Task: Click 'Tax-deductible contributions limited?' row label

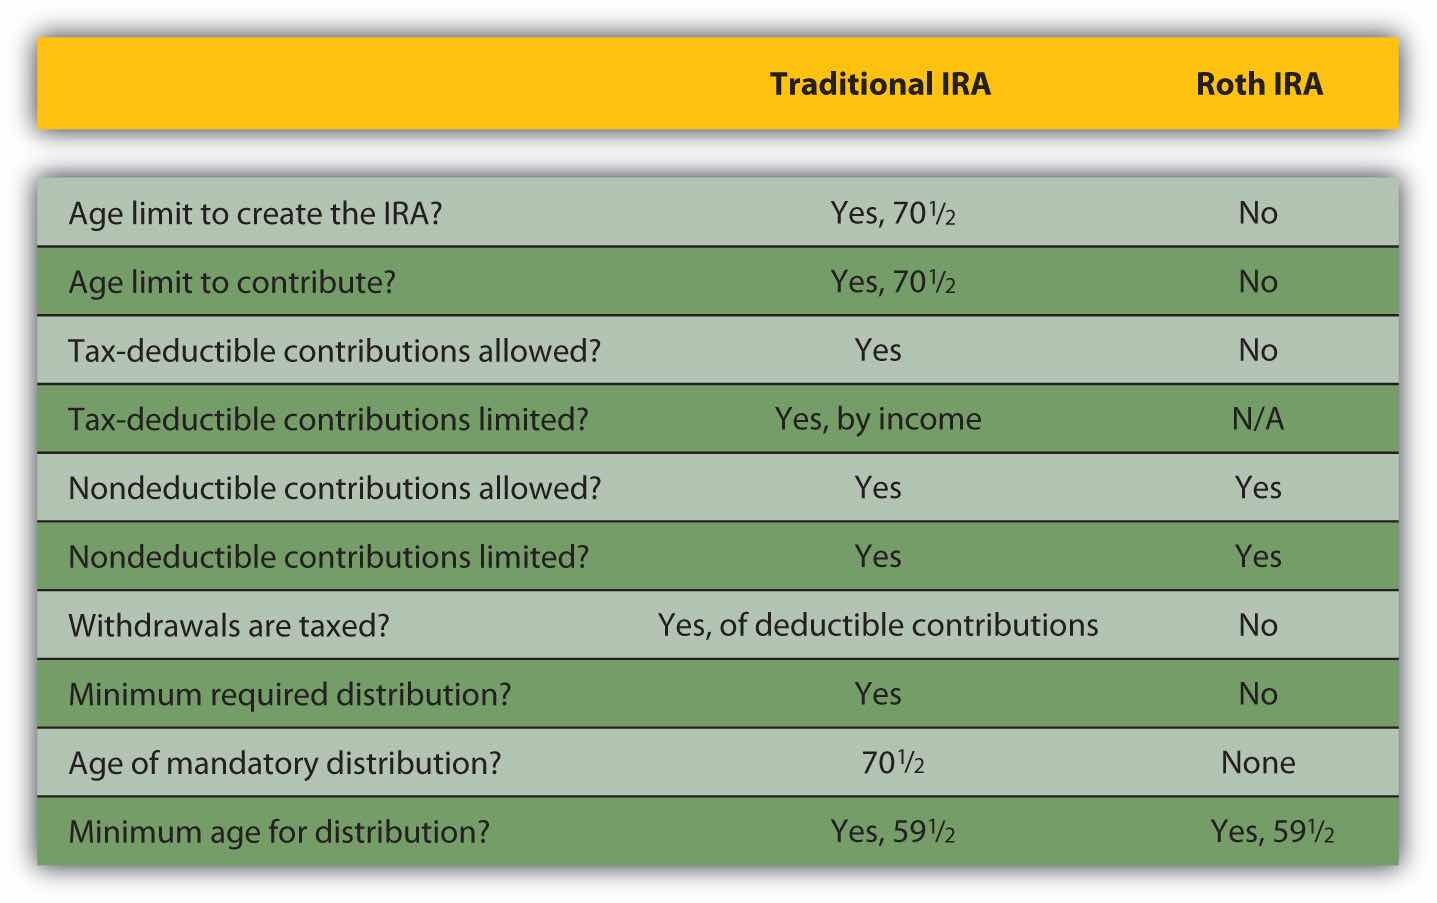Action: click(328, 420)
